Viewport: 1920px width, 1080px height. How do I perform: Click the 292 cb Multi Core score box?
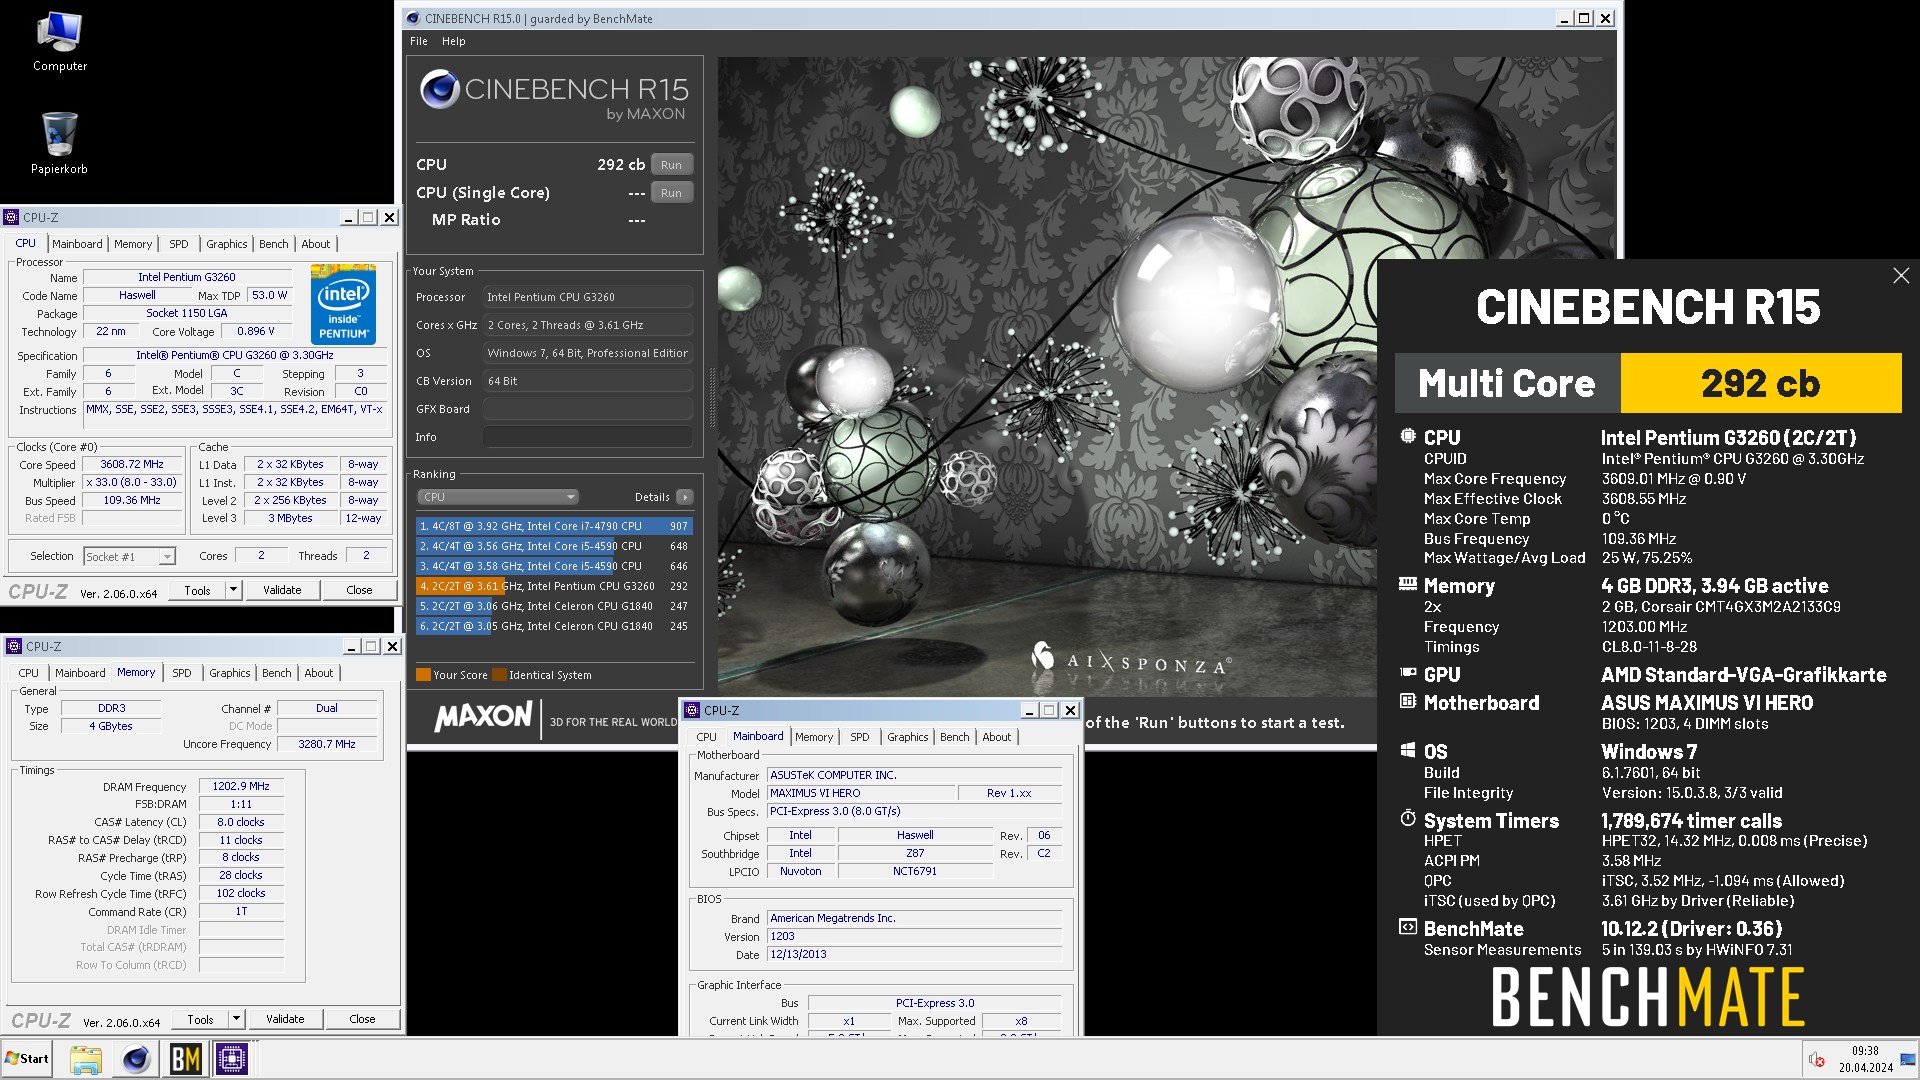point(1760,383)
